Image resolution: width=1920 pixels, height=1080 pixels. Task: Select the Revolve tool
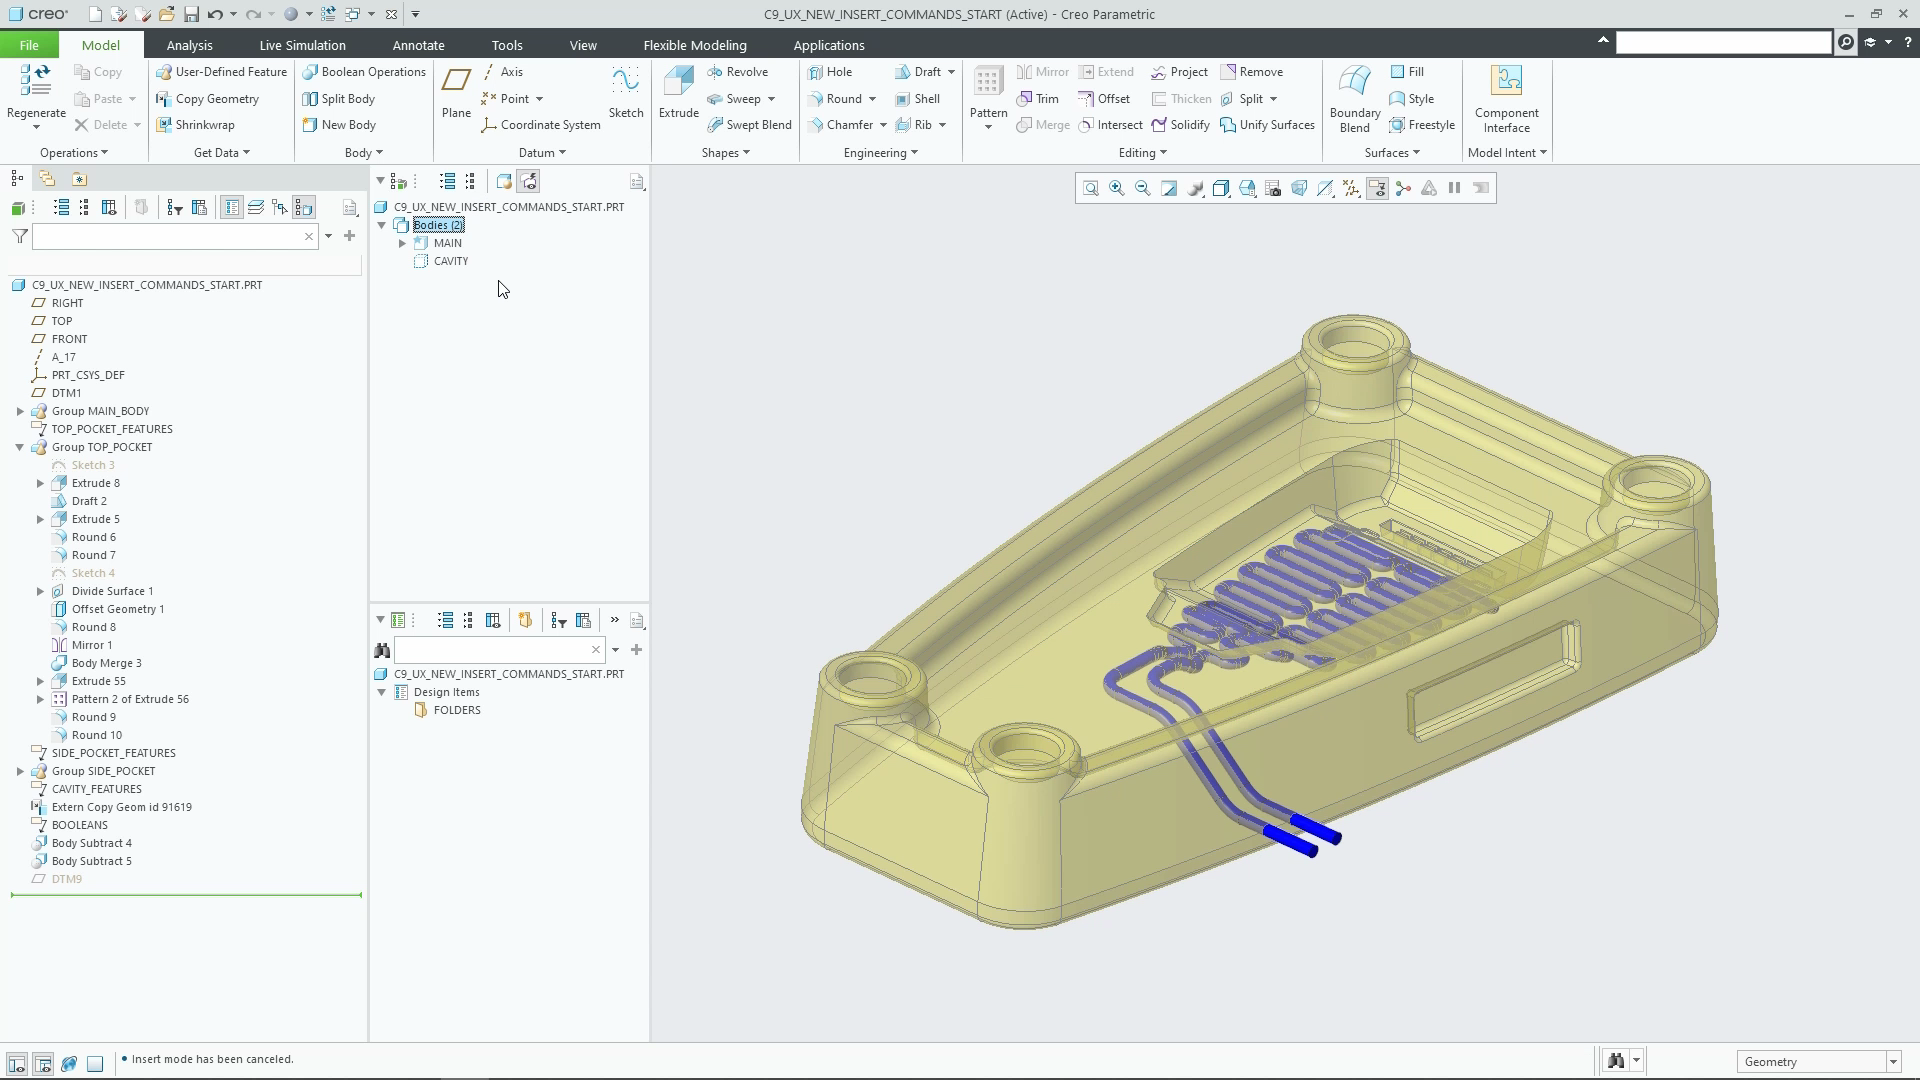(x=737, y=72)
